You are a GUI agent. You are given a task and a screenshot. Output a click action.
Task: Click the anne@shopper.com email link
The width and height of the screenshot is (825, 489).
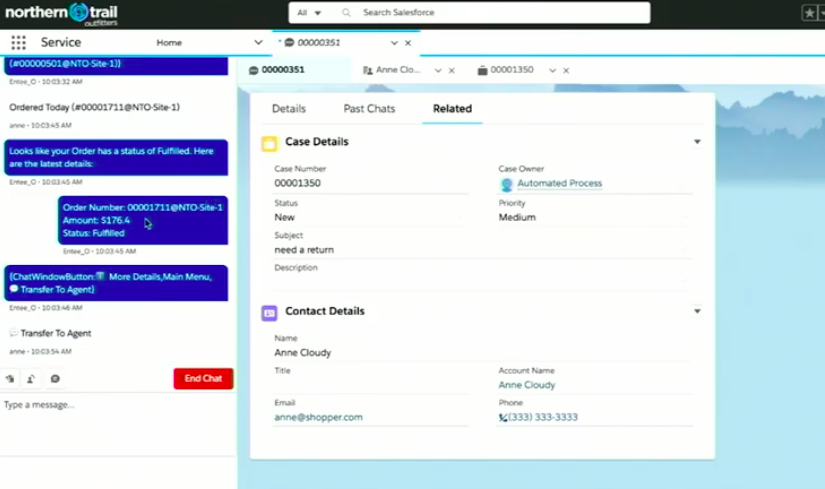click(318, 417)
